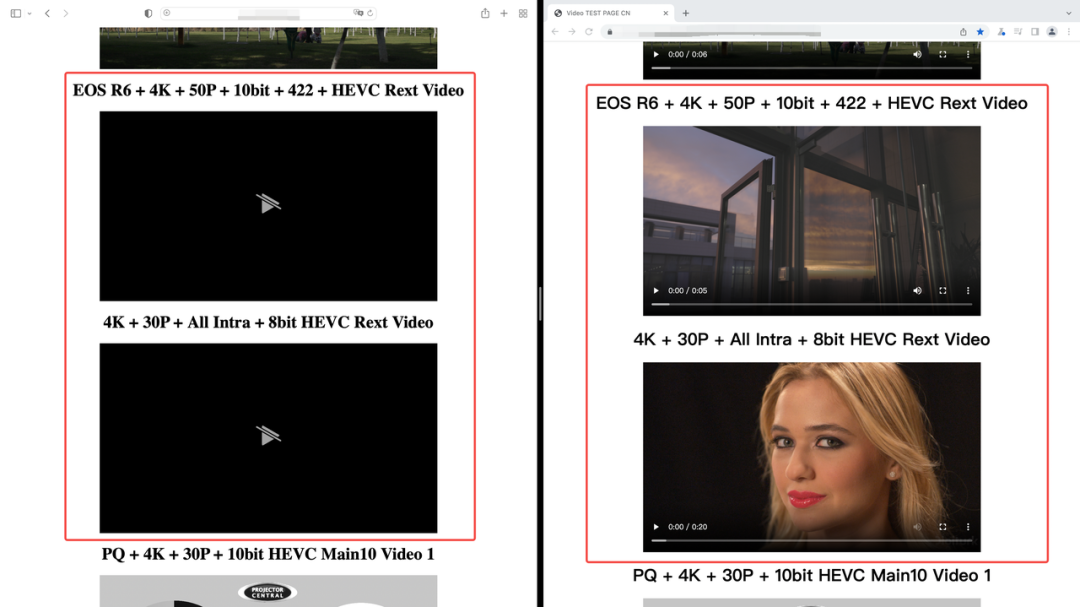Click Safari translate icon in address bar
Image resolution: width=1080 pixels, height=607 pixels.
358,13
